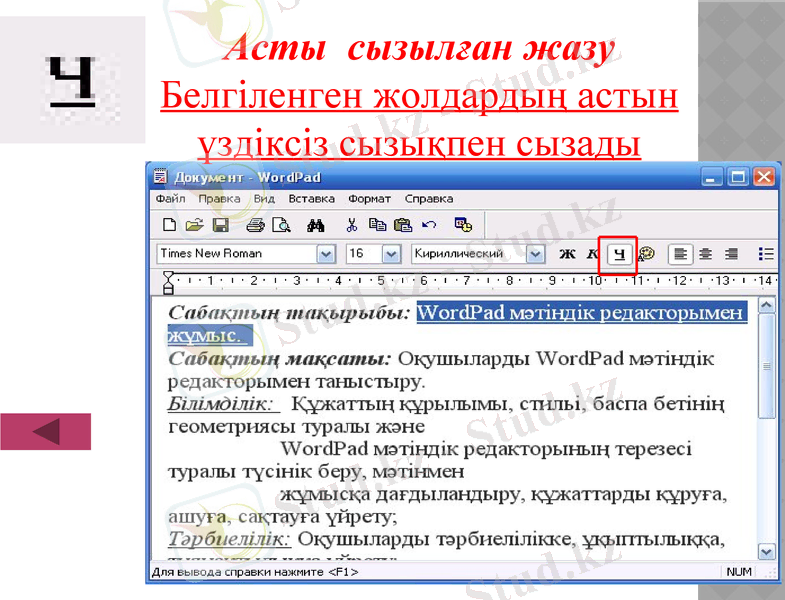
Task: Click the underlined word "Тәрбиелілік:"
Action: coord(229,539)
